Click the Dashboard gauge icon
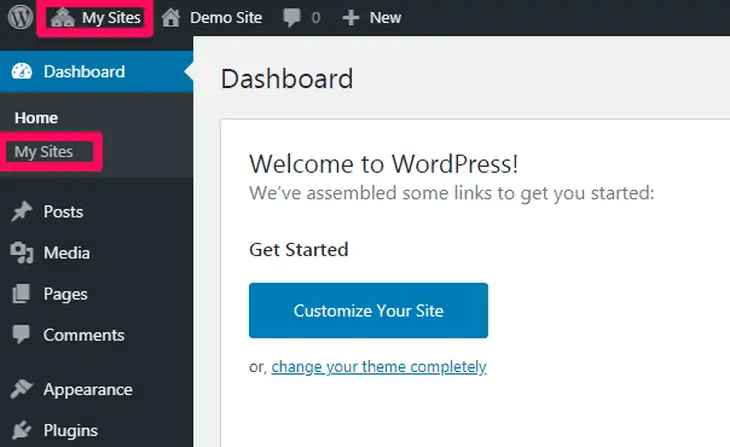Screen dimensions: 730x447 [x=21, y=72]
